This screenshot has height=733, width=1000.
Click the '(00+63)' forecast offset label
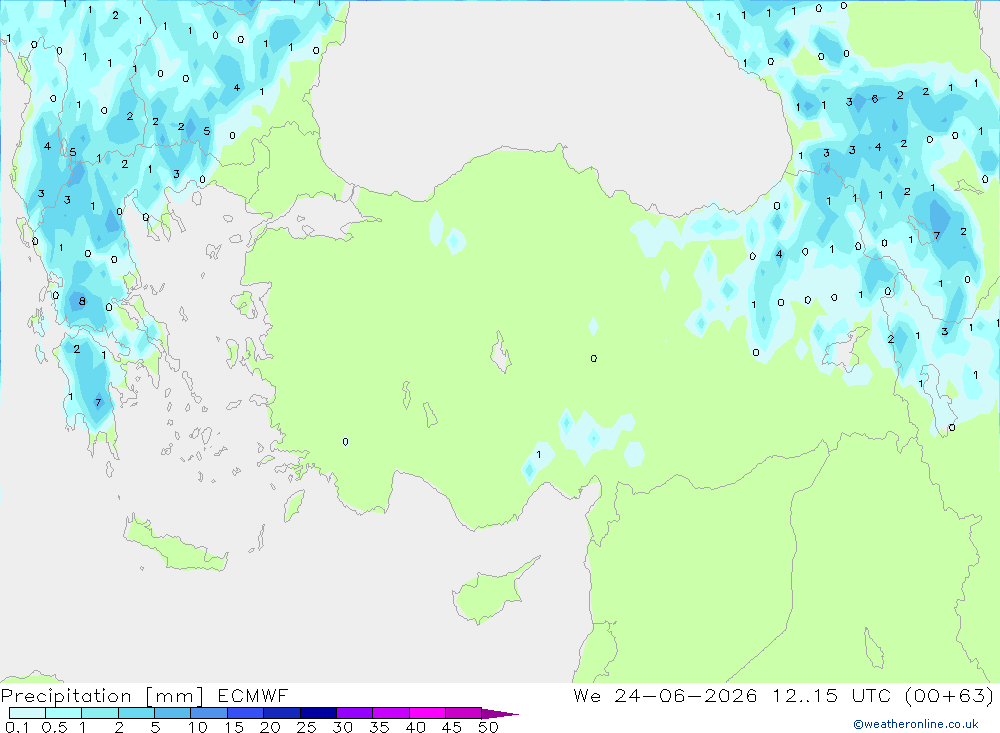(949, 695)
